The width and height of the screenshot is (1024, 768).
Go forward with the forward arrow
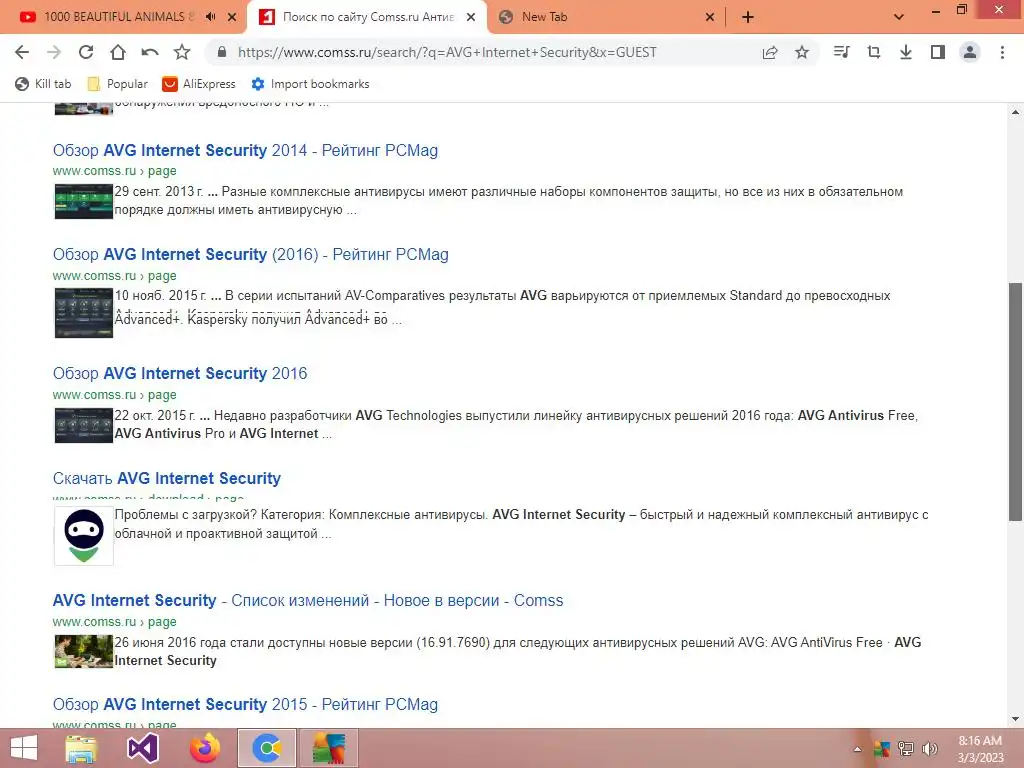pyautogui.click(x=54, y=52)
